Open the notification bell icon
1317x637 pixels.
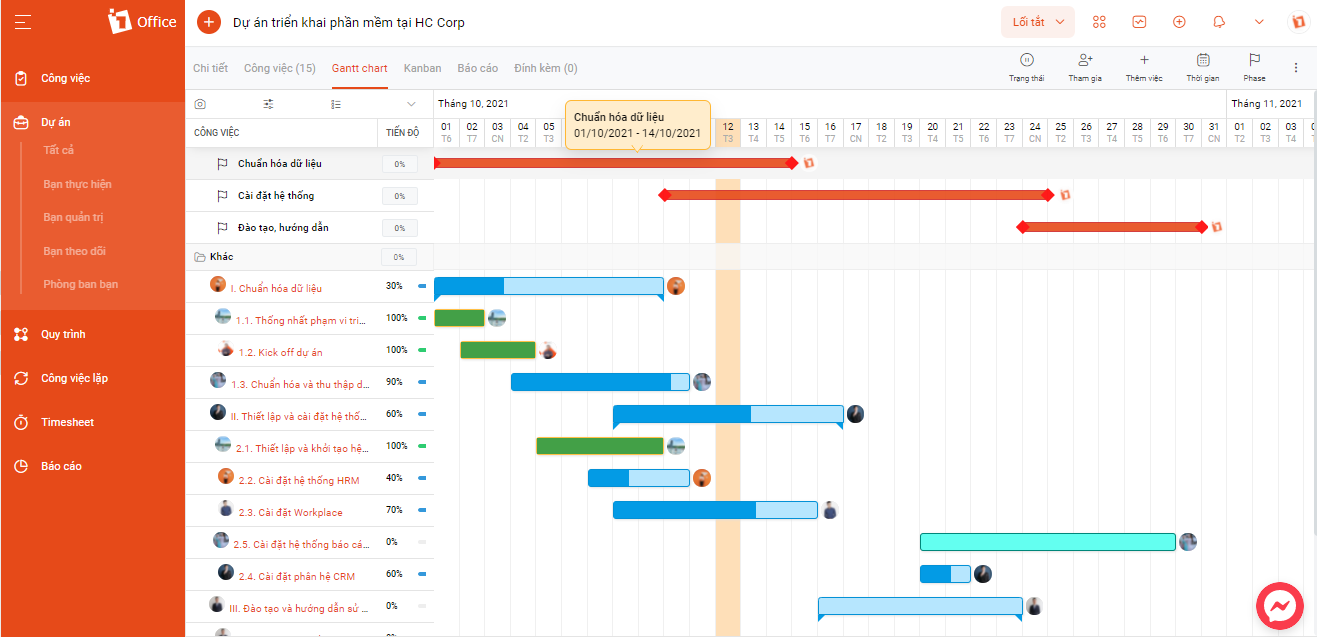tap(1219, 22)
